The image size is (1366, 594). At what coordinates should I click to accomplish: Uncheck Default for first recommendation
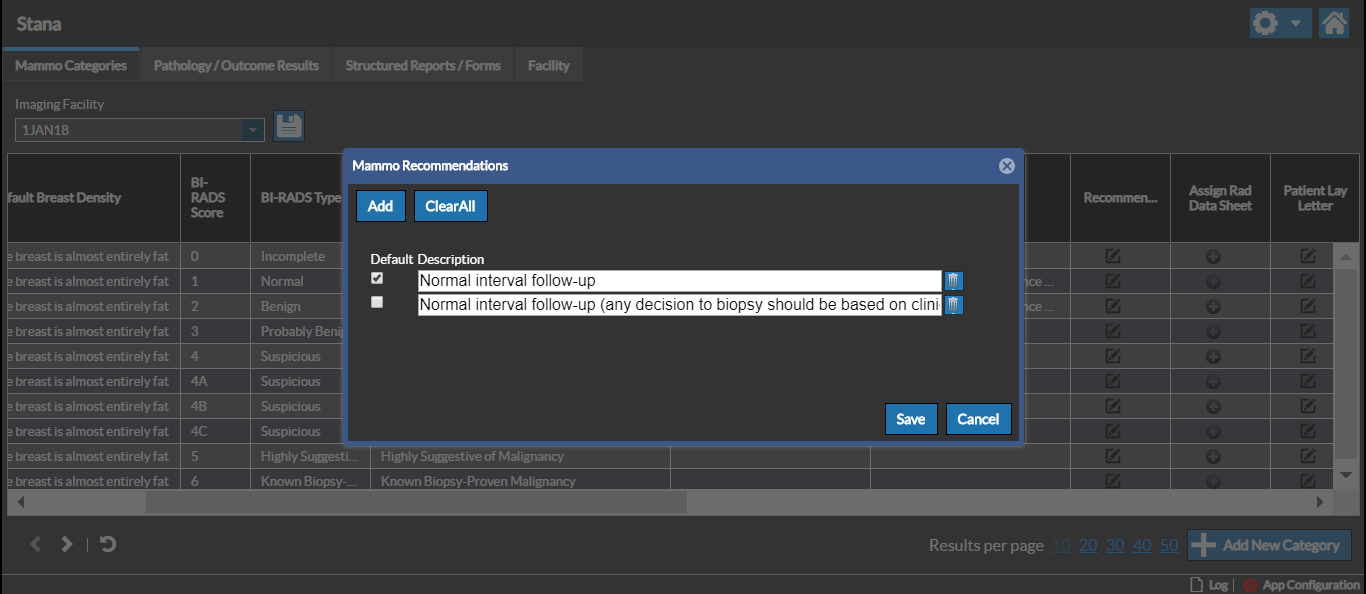(x=377, y=278)
